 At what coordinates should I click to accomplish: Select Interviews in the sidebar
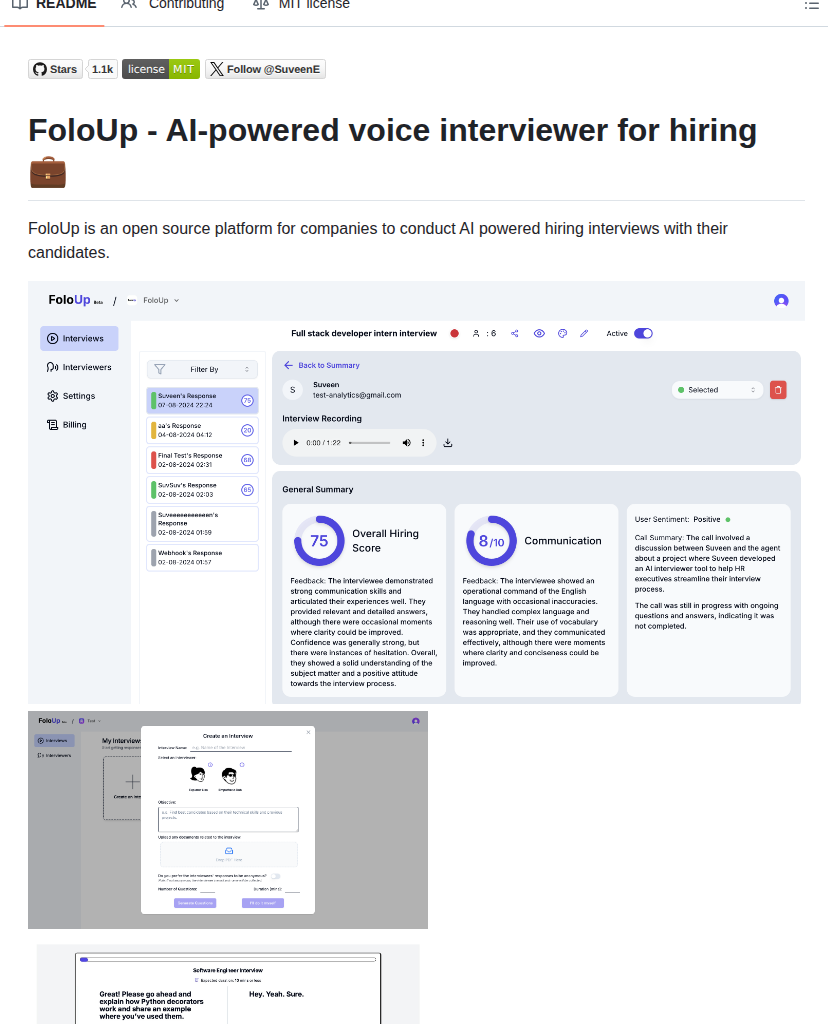click(x=79, y=338)
